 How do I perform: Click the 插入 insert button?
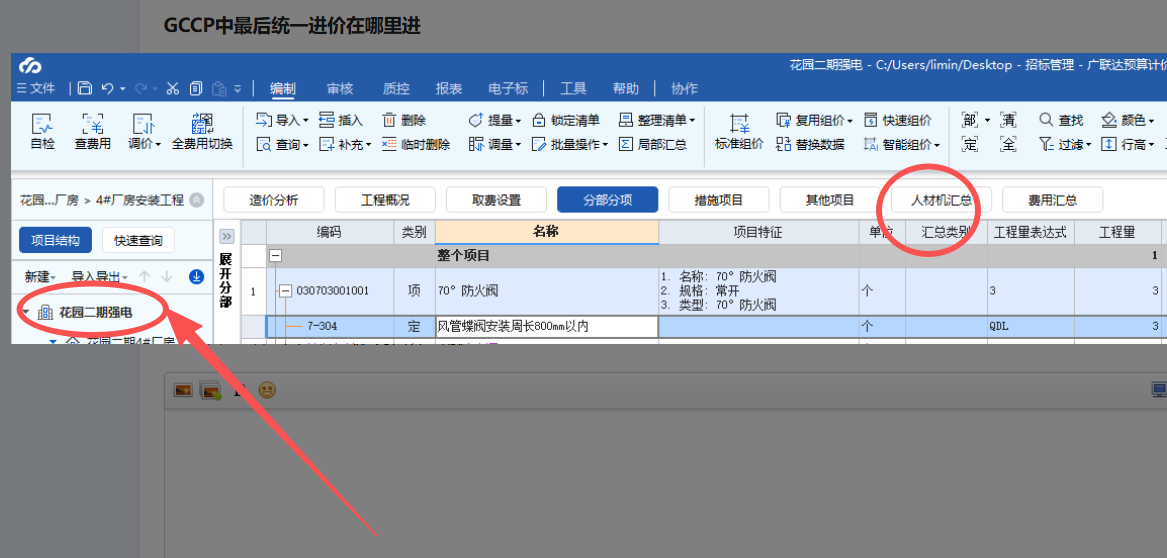click(x=341, y=120)
